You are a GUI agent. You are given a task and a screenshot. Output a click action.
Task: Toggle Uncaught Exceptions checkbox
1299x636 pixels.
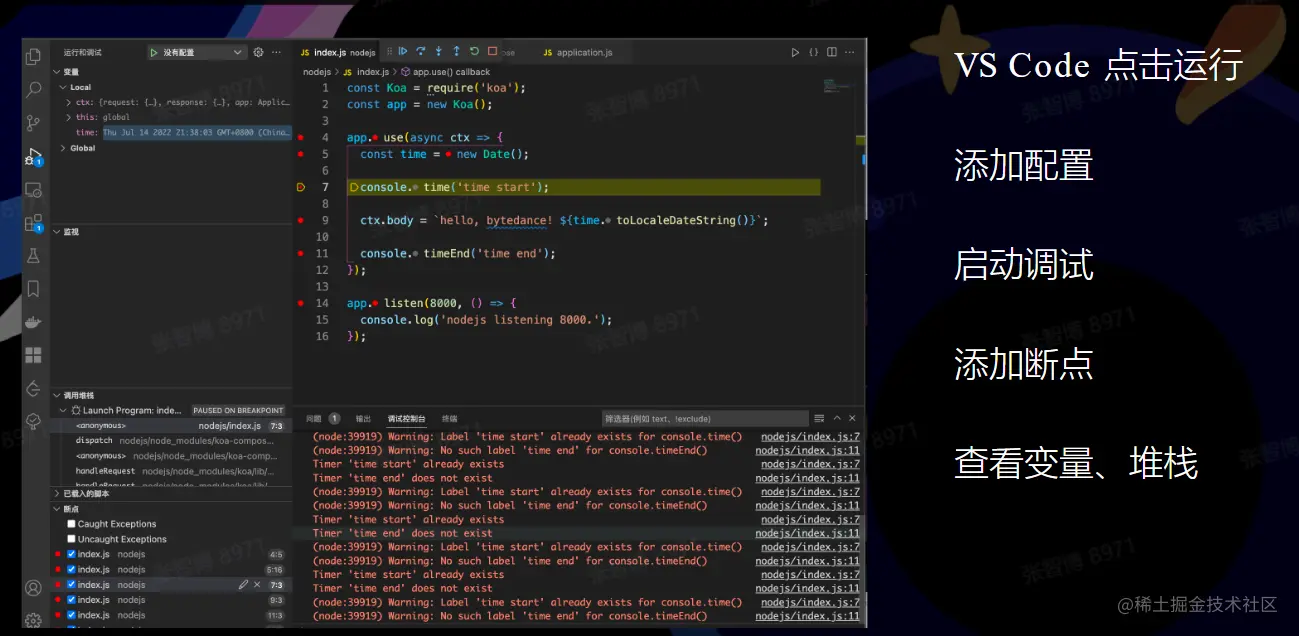click(x=72, y=539)
